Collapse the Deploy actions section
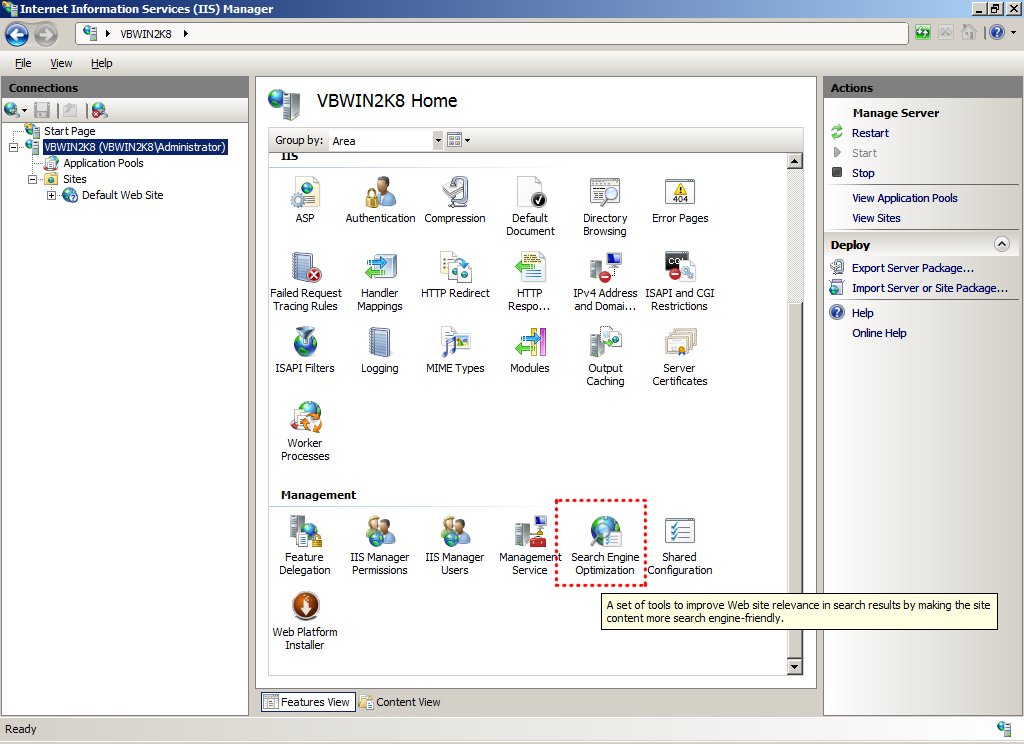Screen dimensions: 1024x744 (x=1001, y=244)
